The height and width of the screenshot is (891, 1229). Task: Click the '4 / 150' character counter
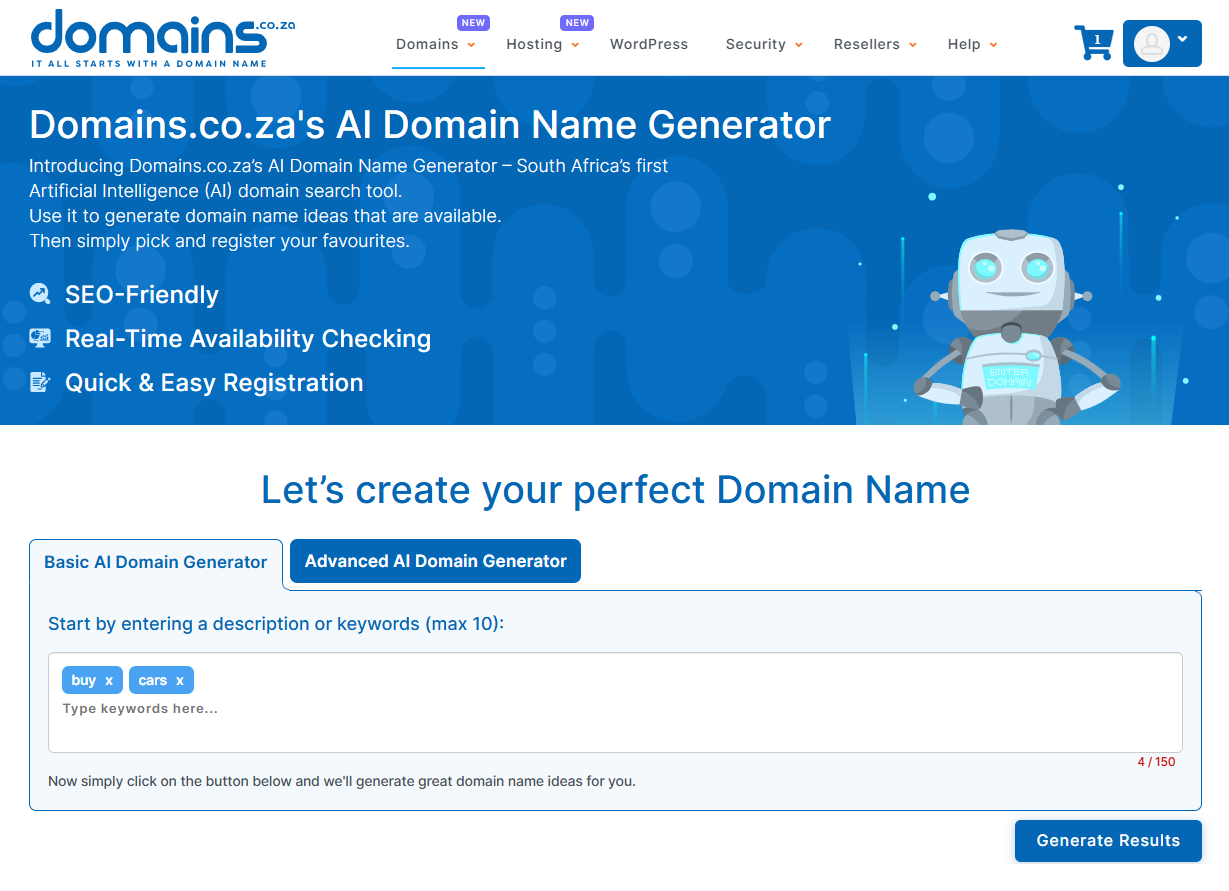[x=1156, y=762]
